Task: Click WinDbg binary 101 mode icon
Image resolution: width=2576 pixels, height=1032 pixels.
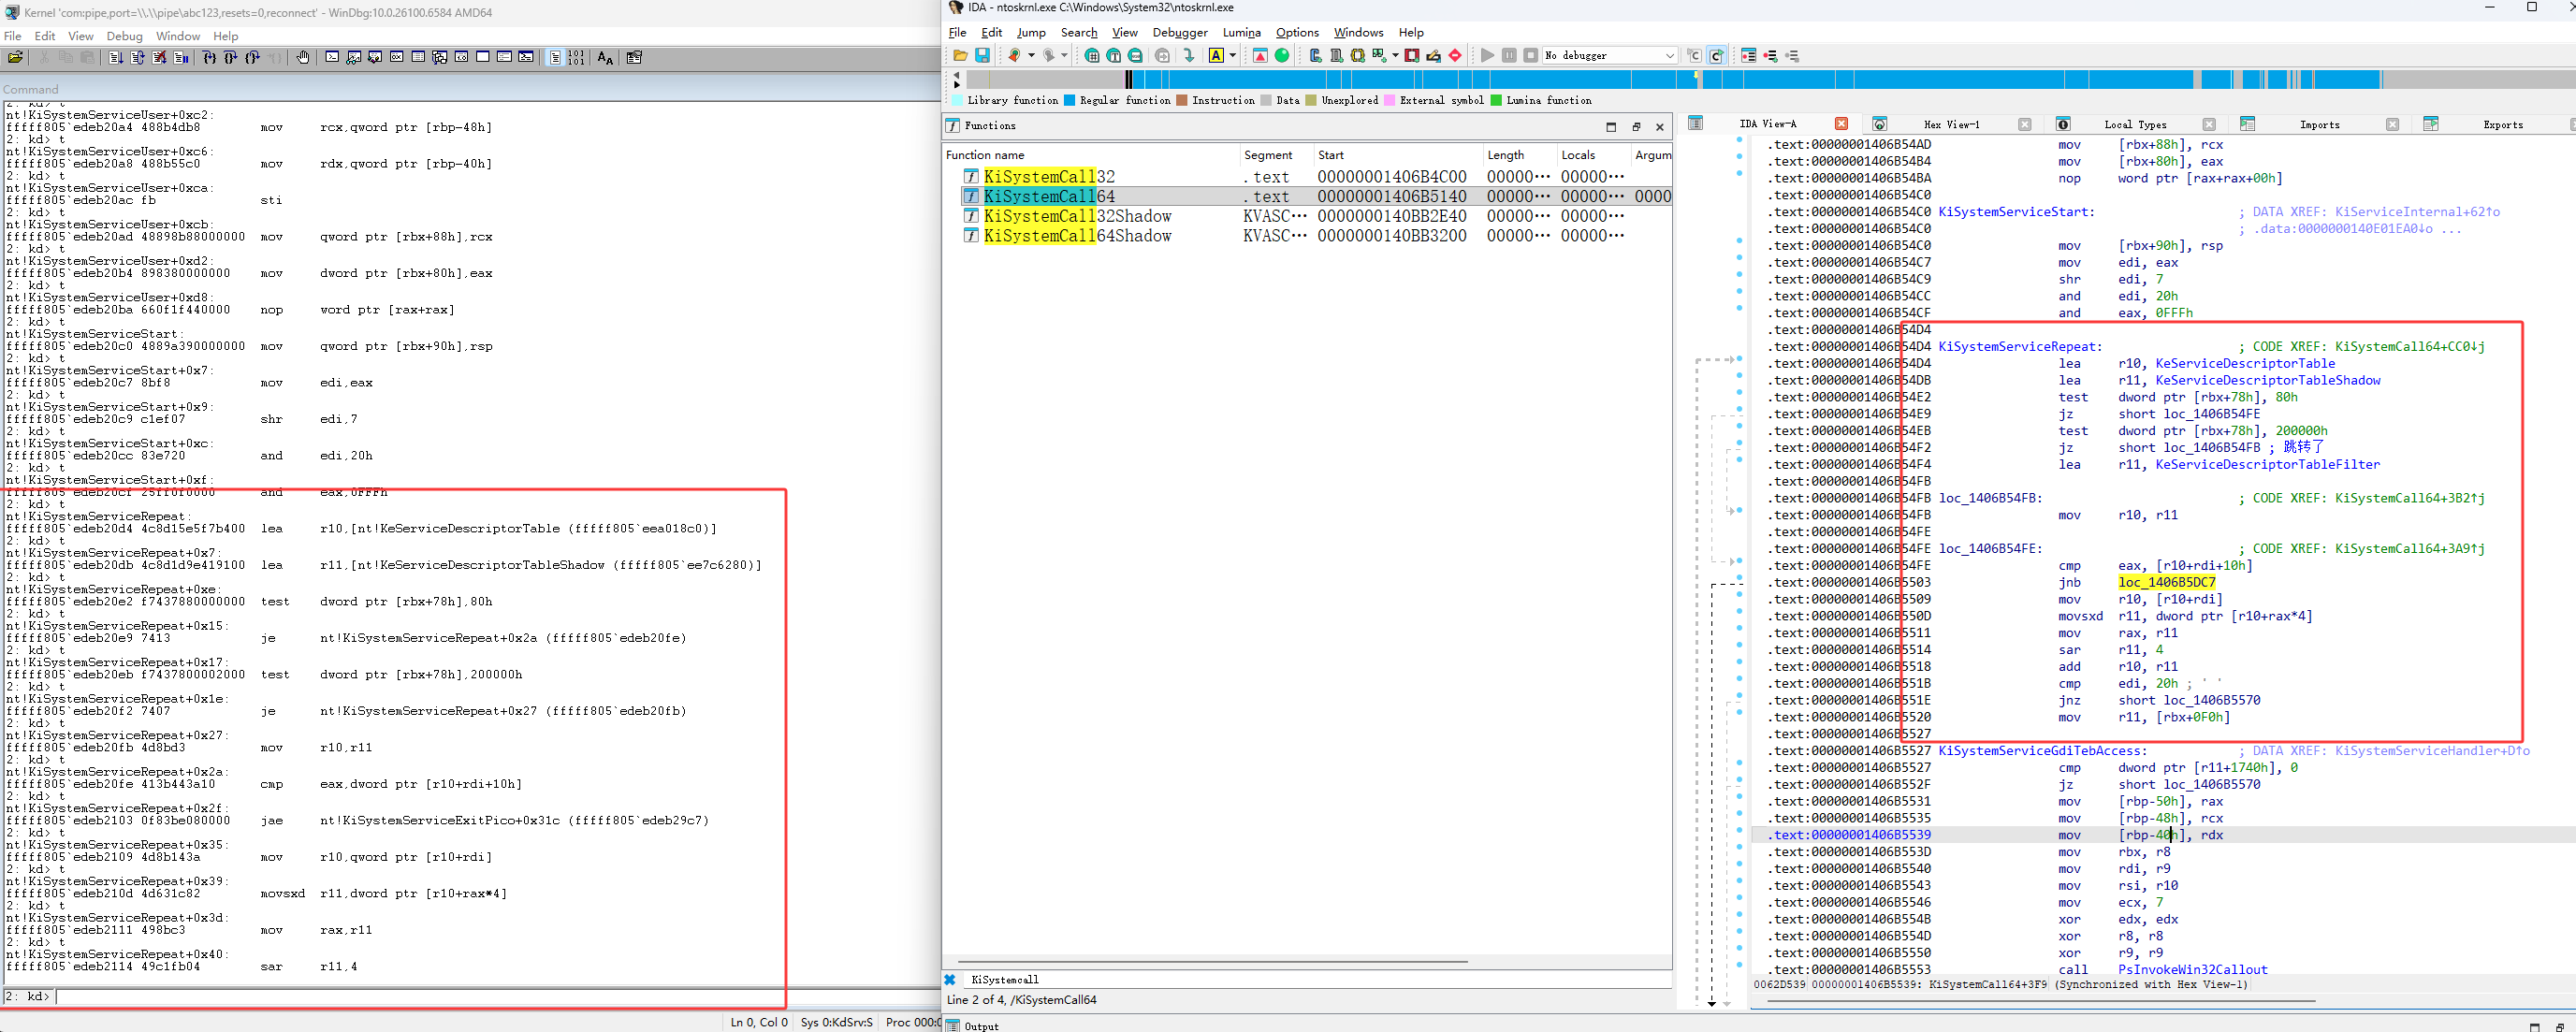Action: click(x=576, y=57)
